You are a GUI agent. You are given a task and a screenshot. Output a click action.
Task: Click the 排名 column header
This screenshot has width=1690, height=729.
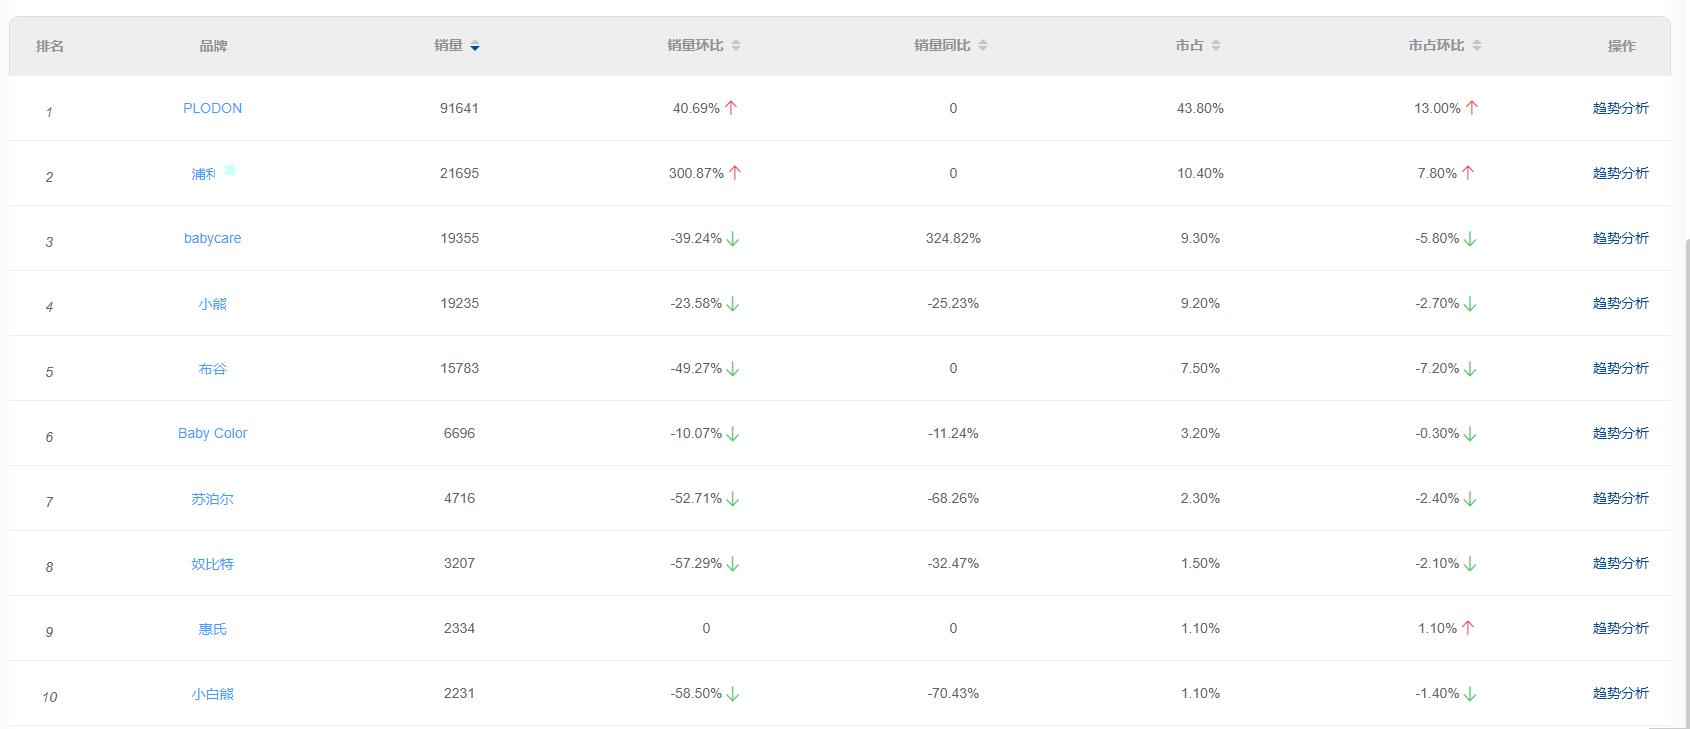[50, 46]
